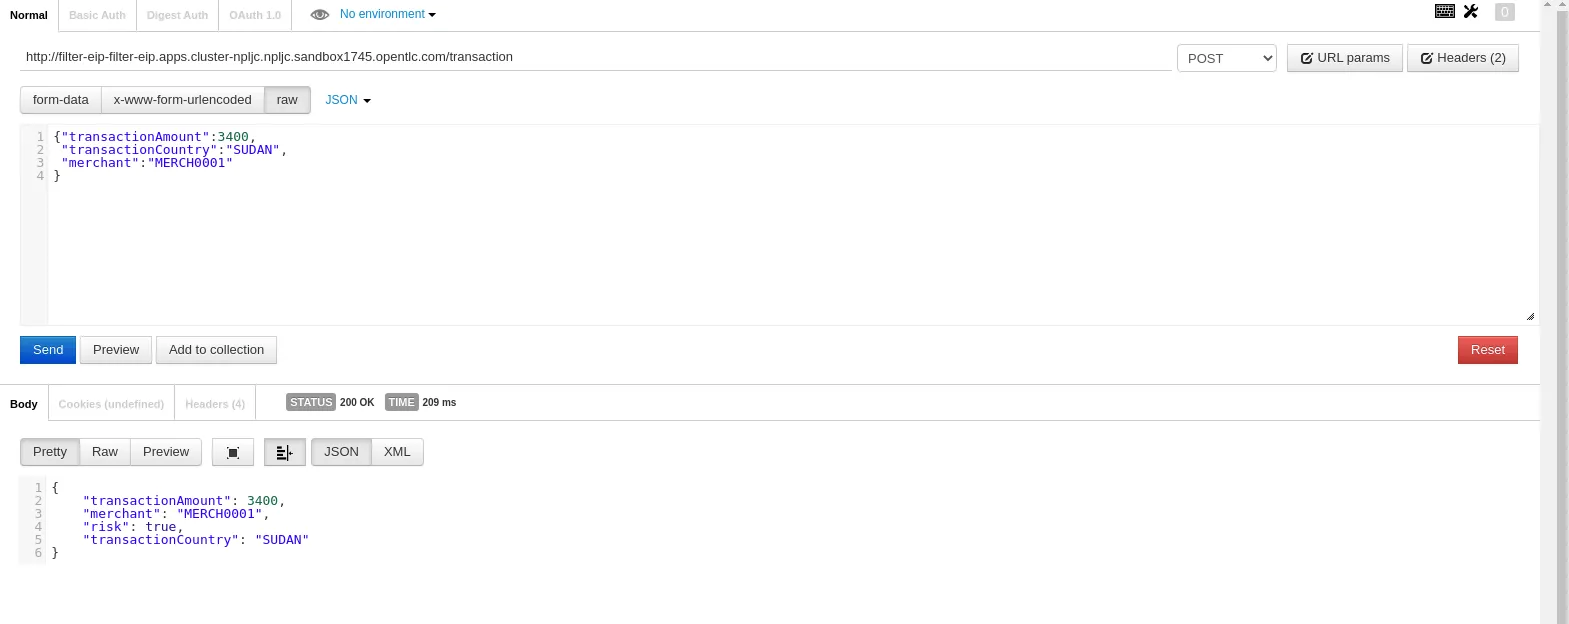
Task: Click 209 ms response time value
Action: click(439, 402)
